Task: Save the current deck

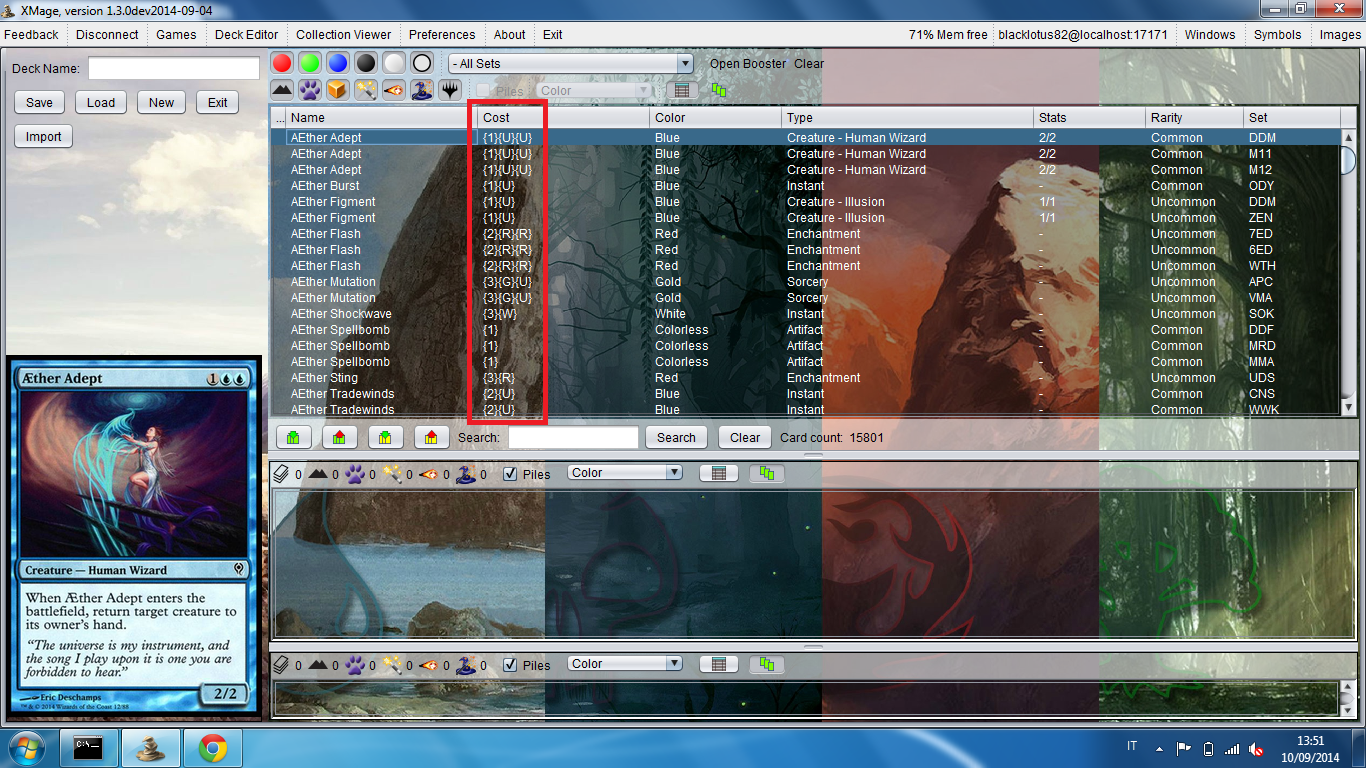Action: point(40,102)
